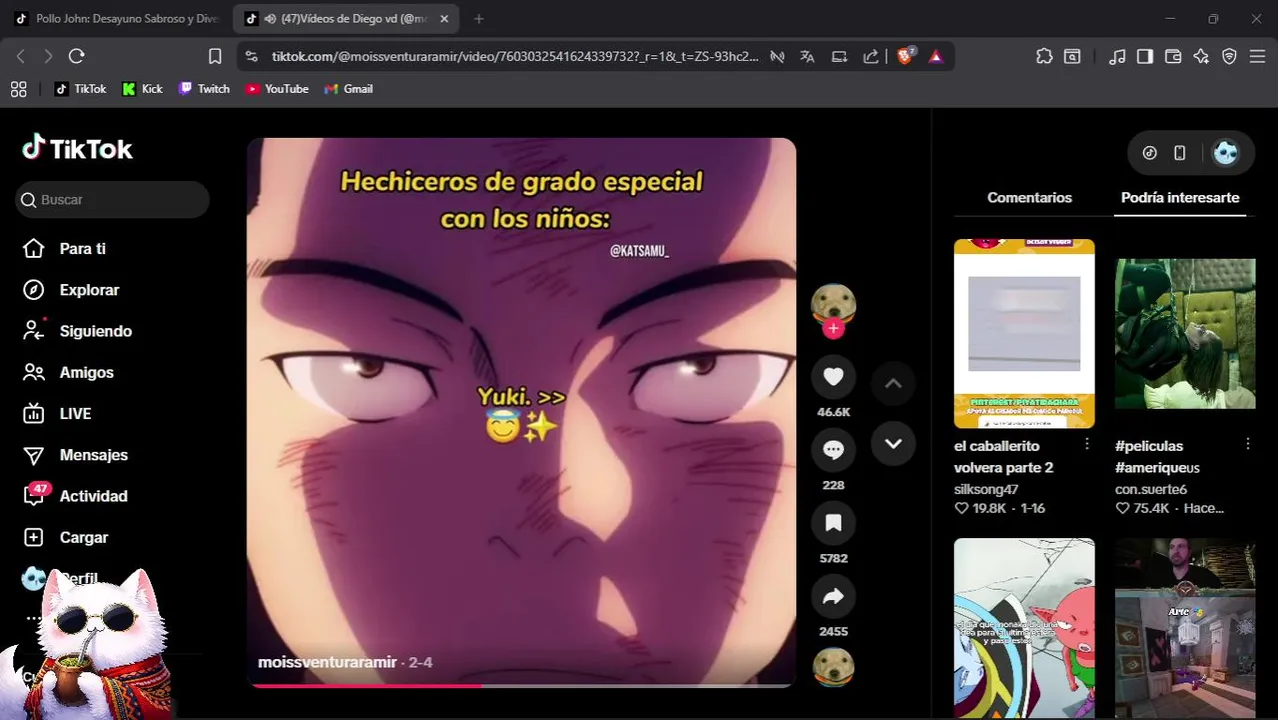Go back in browser history

(20, 57)
